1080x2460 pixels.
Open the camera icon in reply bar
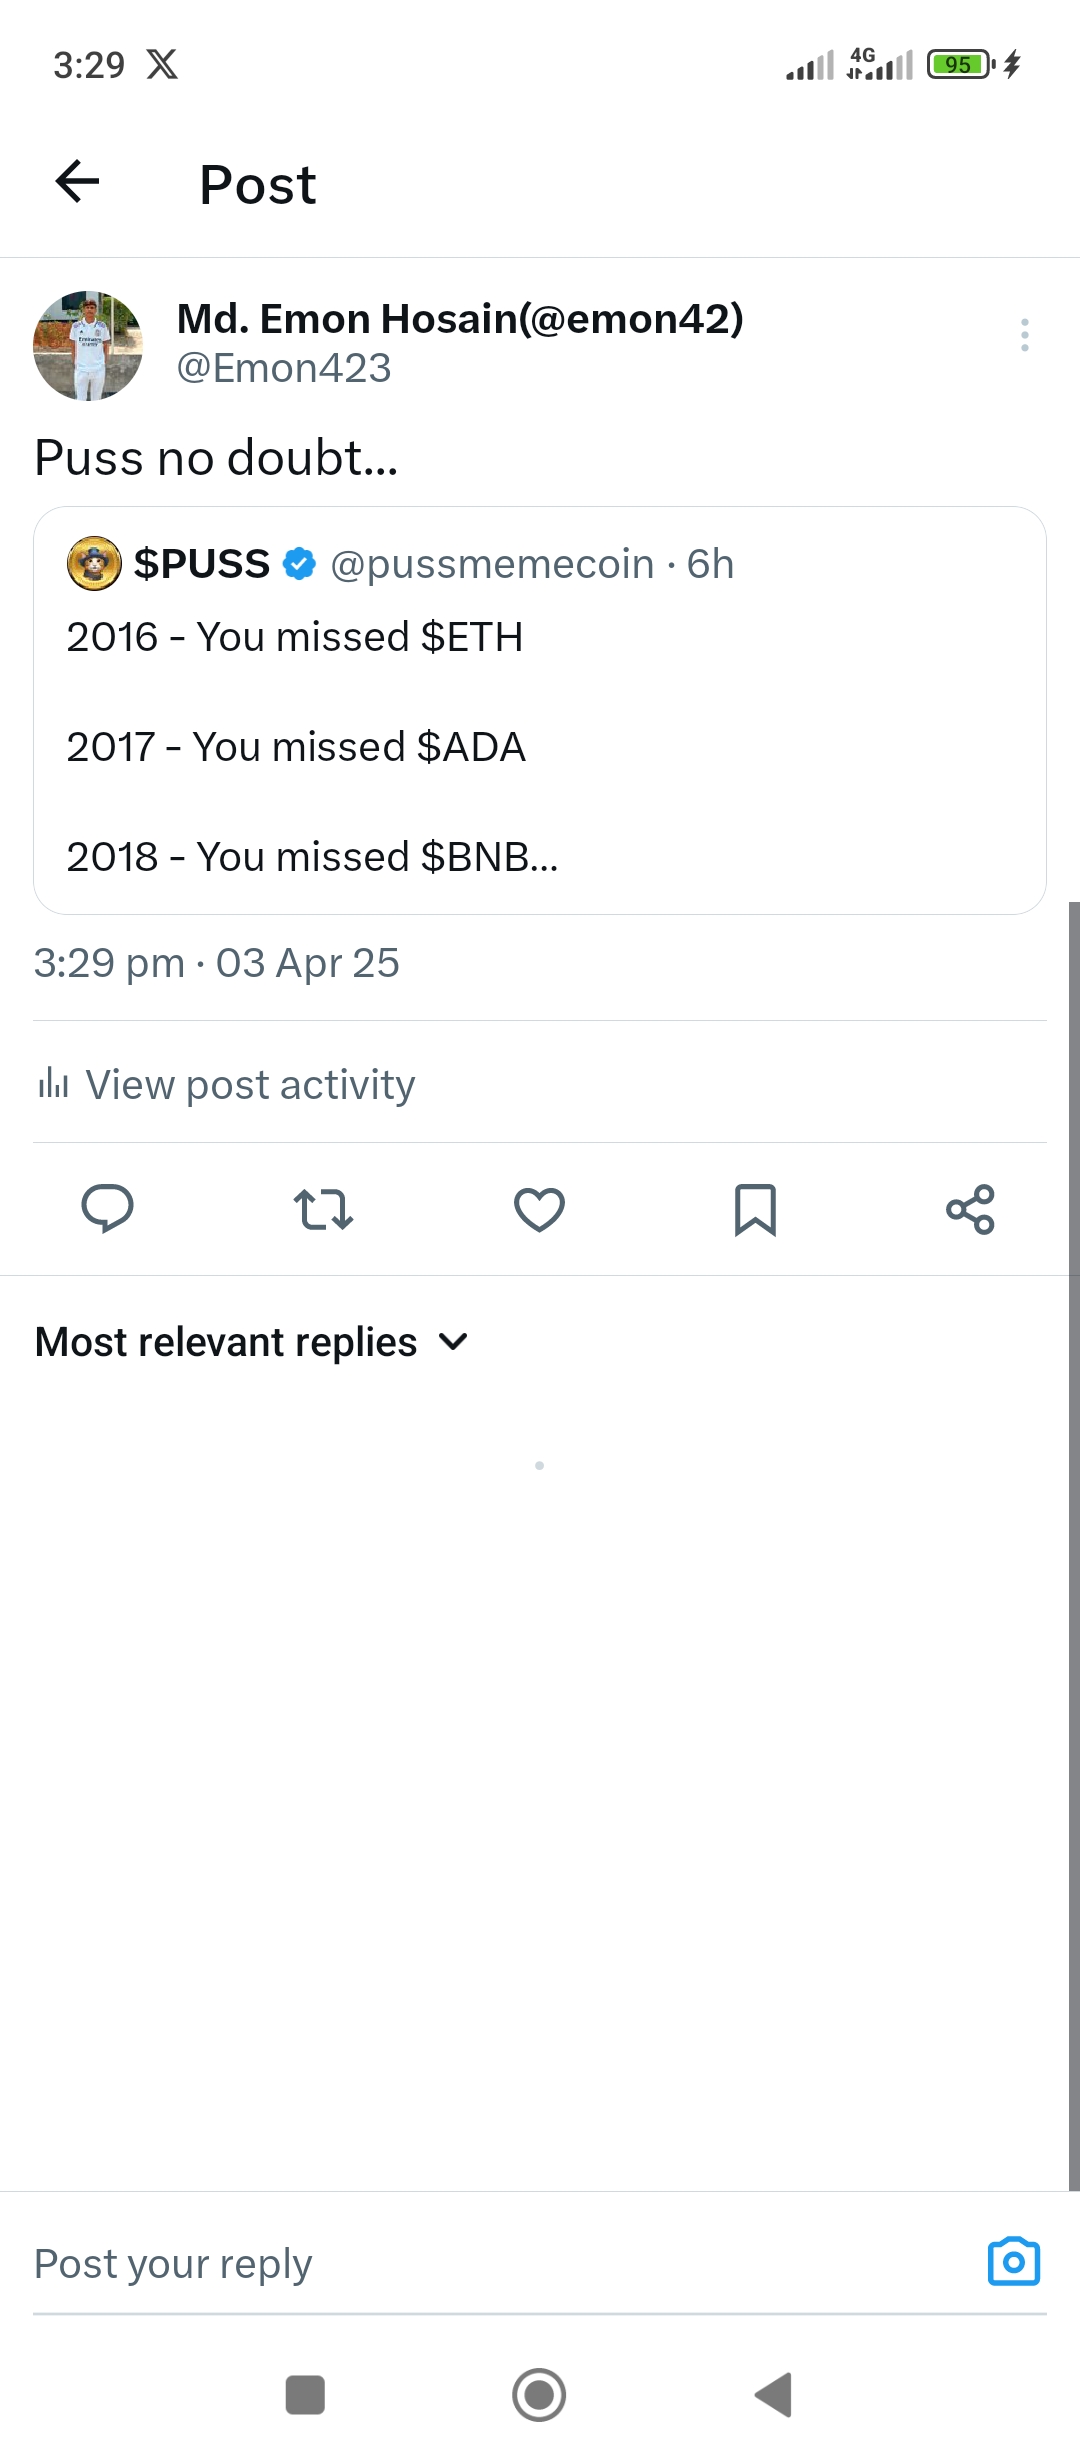click(x=1013, y=2262)
